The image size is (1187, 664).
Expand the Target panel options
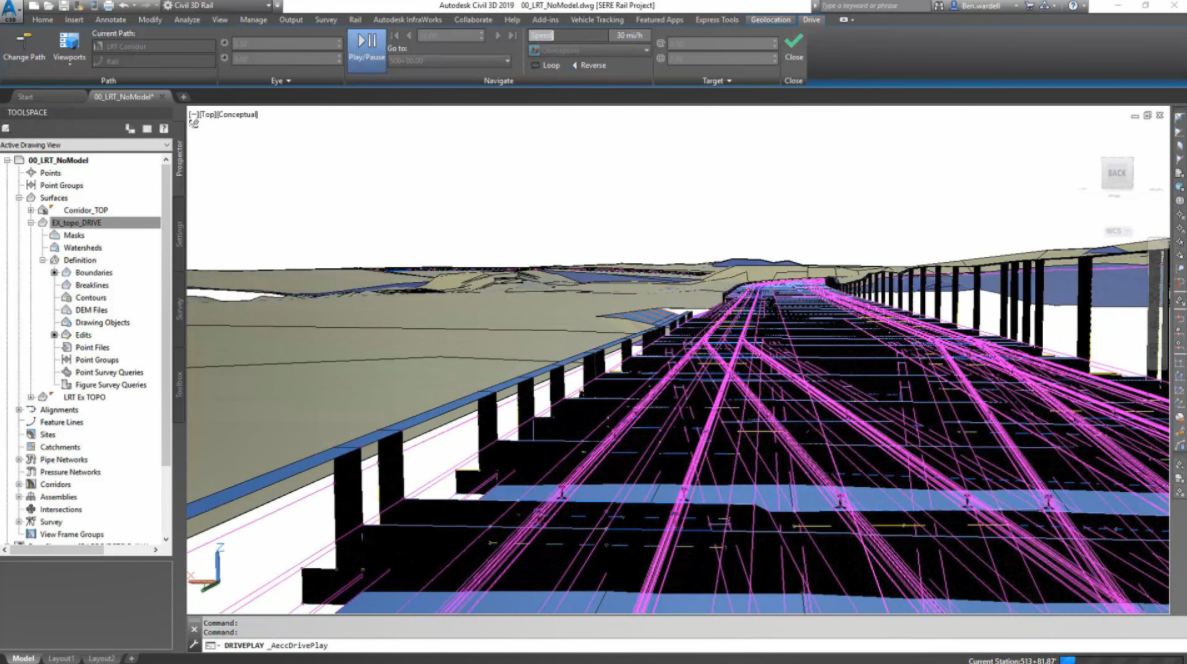click(x=717, y=80)
